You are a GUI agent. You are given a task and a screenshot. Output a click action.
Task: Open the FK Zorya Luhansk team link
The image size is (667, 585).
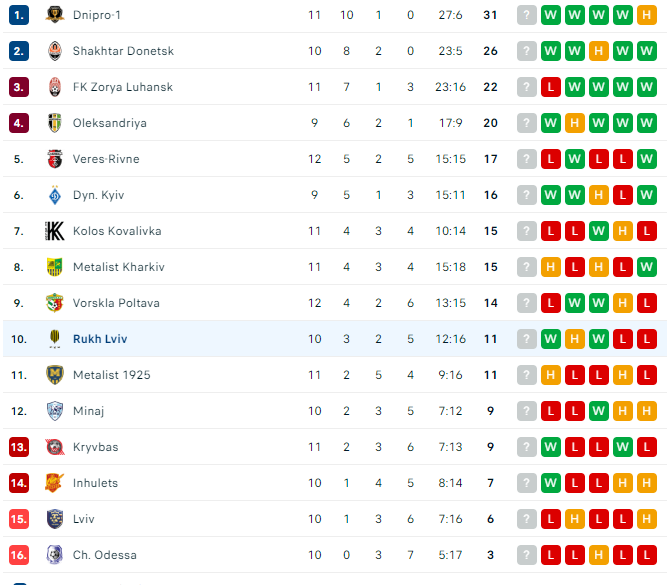click(x=123, y=87)
